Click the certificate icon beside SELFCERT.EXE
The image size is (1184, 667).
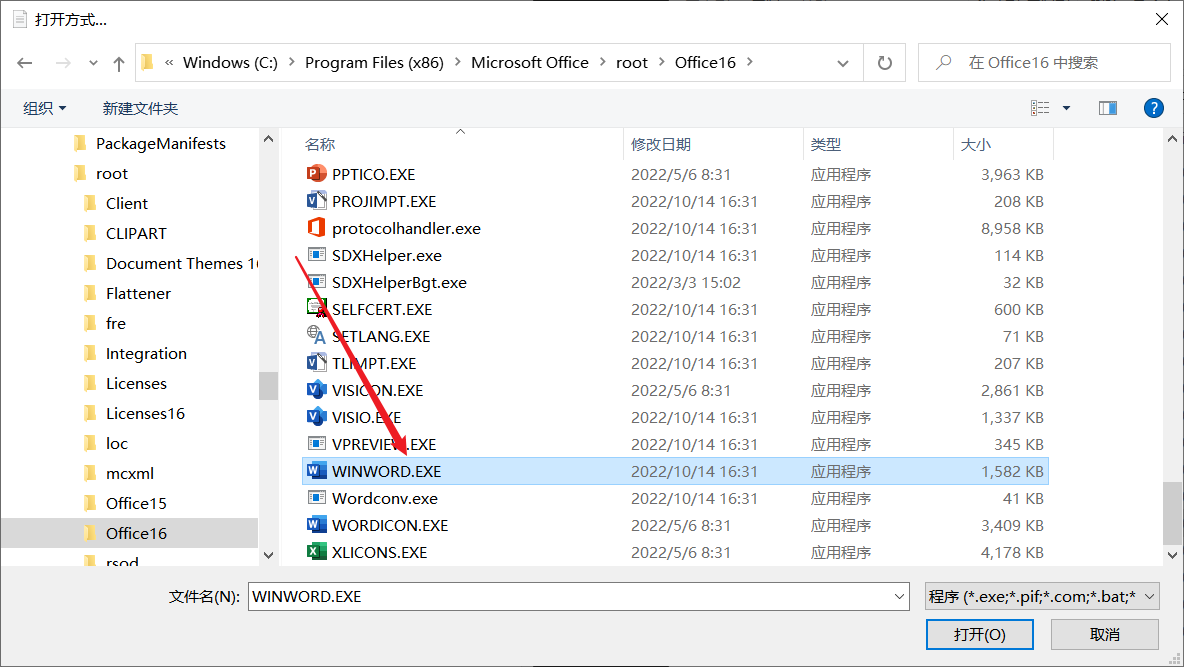(316, 309)
